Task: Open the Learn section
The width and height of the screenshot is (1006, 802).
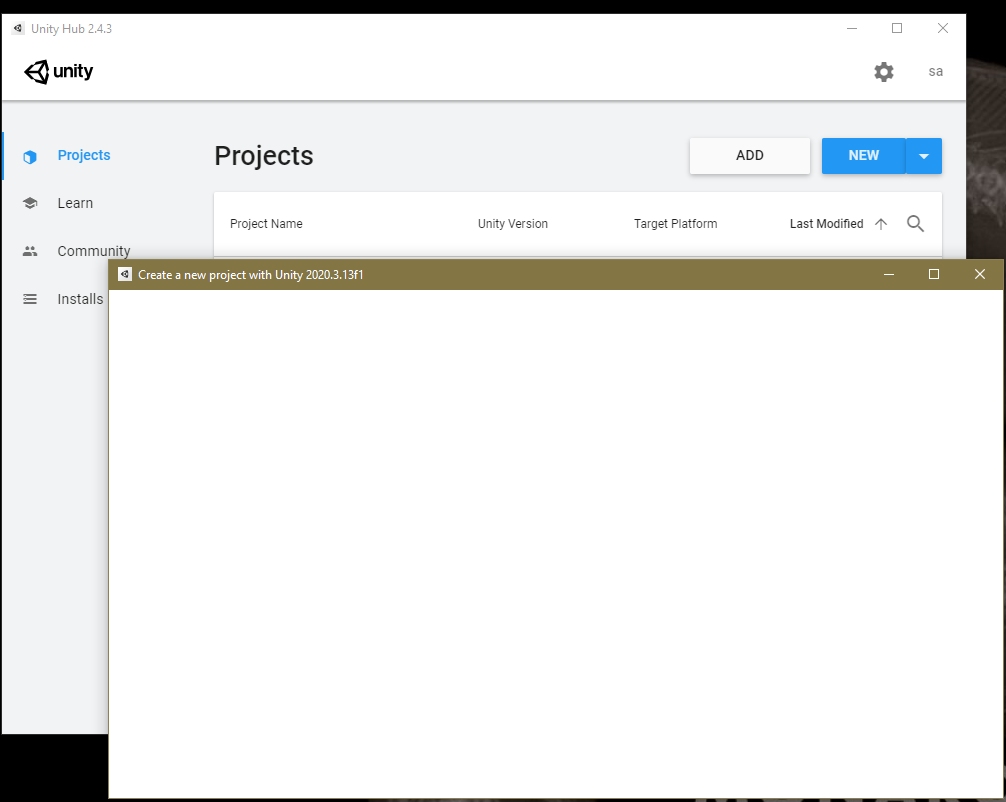Action: point(75,203)
